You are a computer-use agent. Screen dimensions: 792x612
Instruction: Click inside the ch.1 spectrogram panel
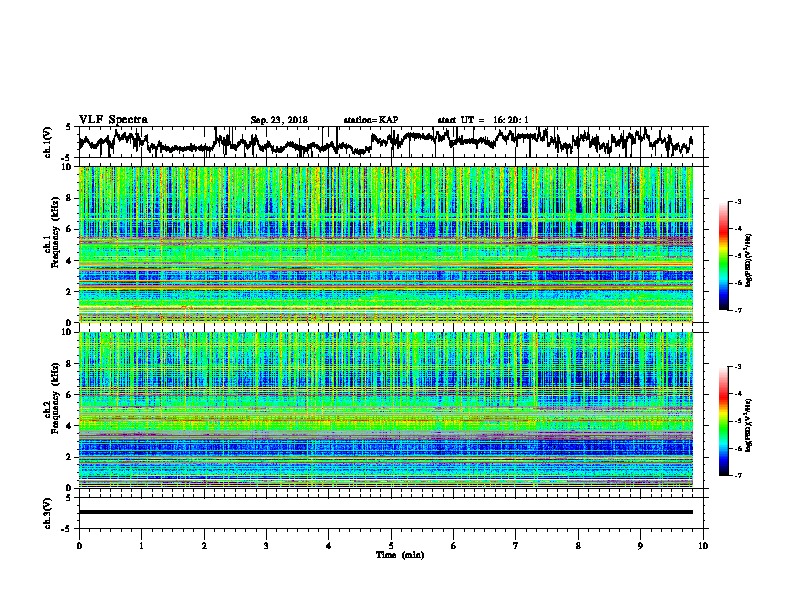(x=386, y=244)
